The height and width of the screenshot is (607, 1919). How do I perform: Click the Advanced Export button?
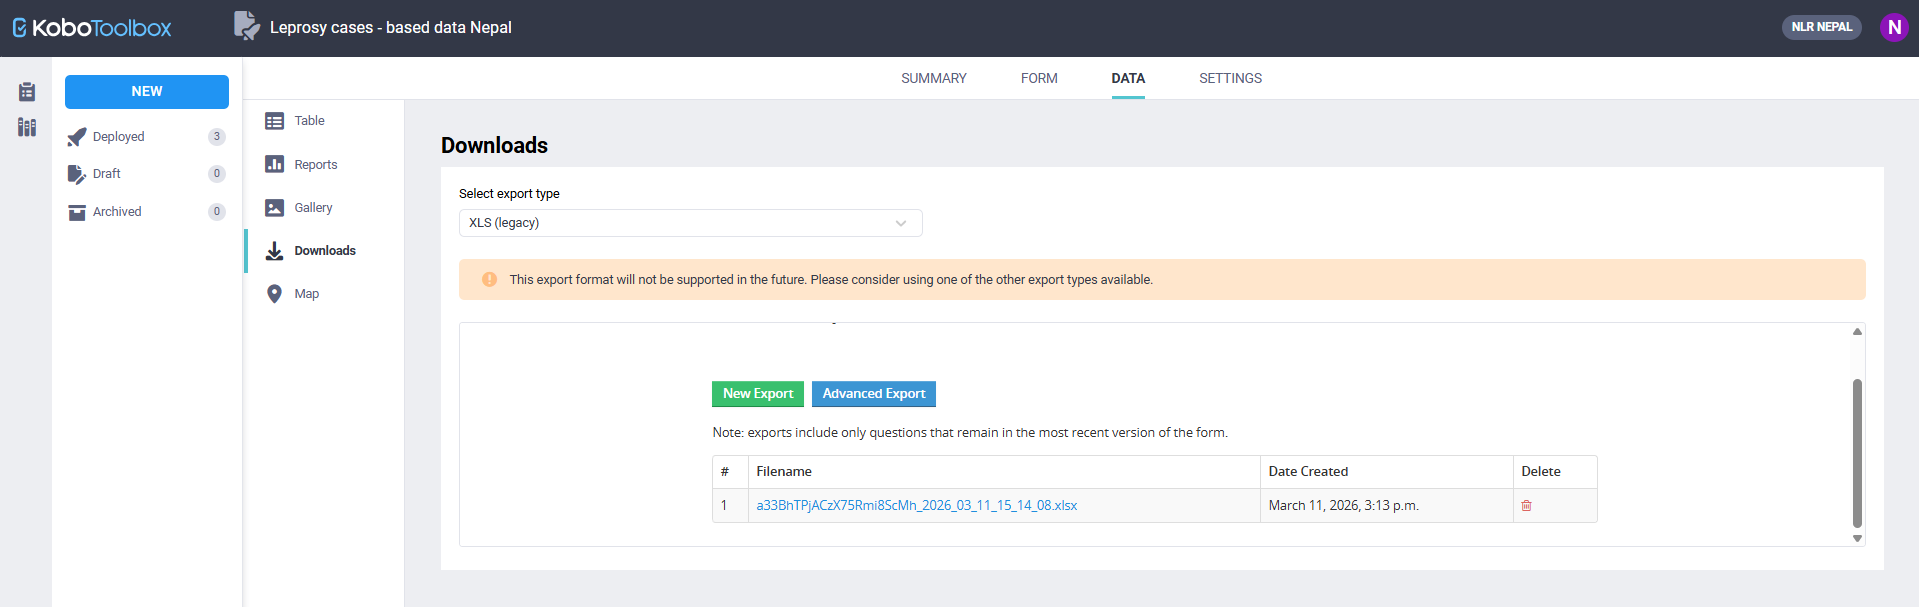click(873, 394)
